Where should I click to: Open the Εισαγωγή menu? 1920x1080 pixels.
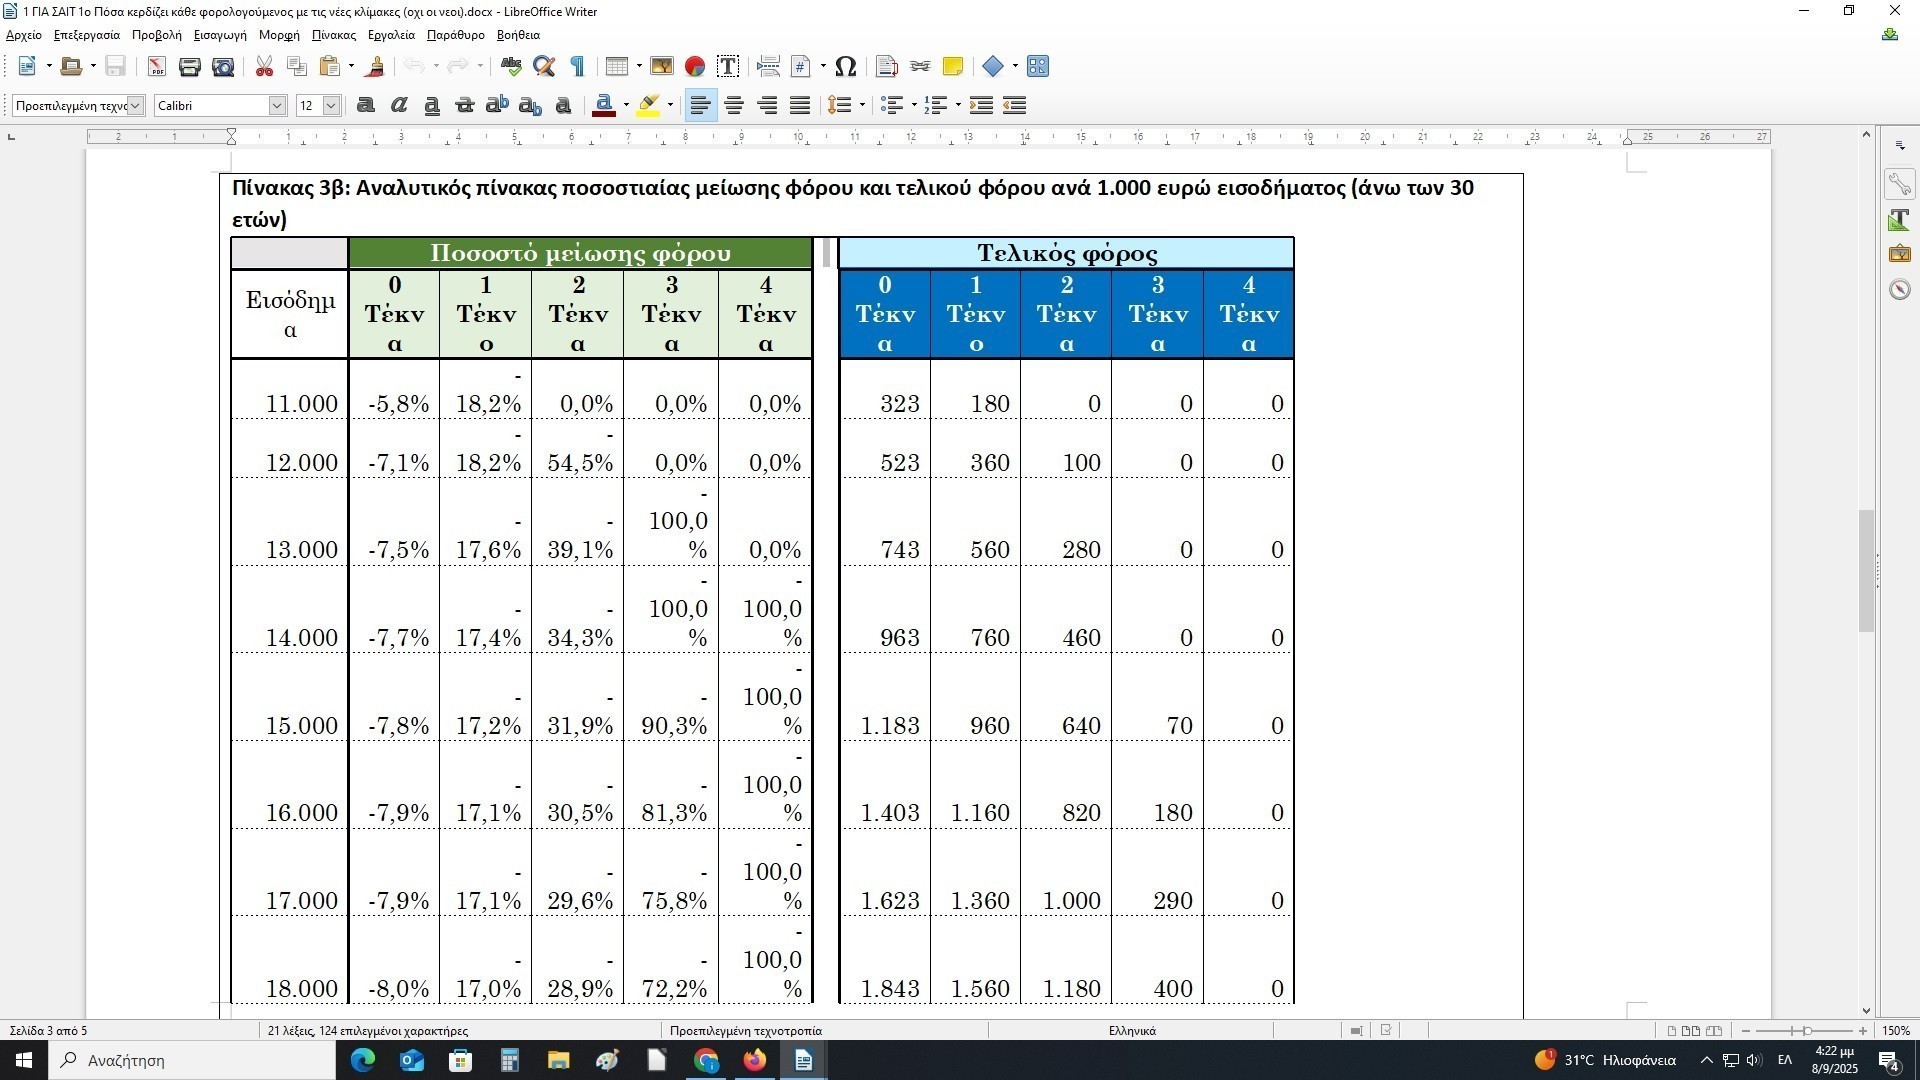tap(220, 35)
